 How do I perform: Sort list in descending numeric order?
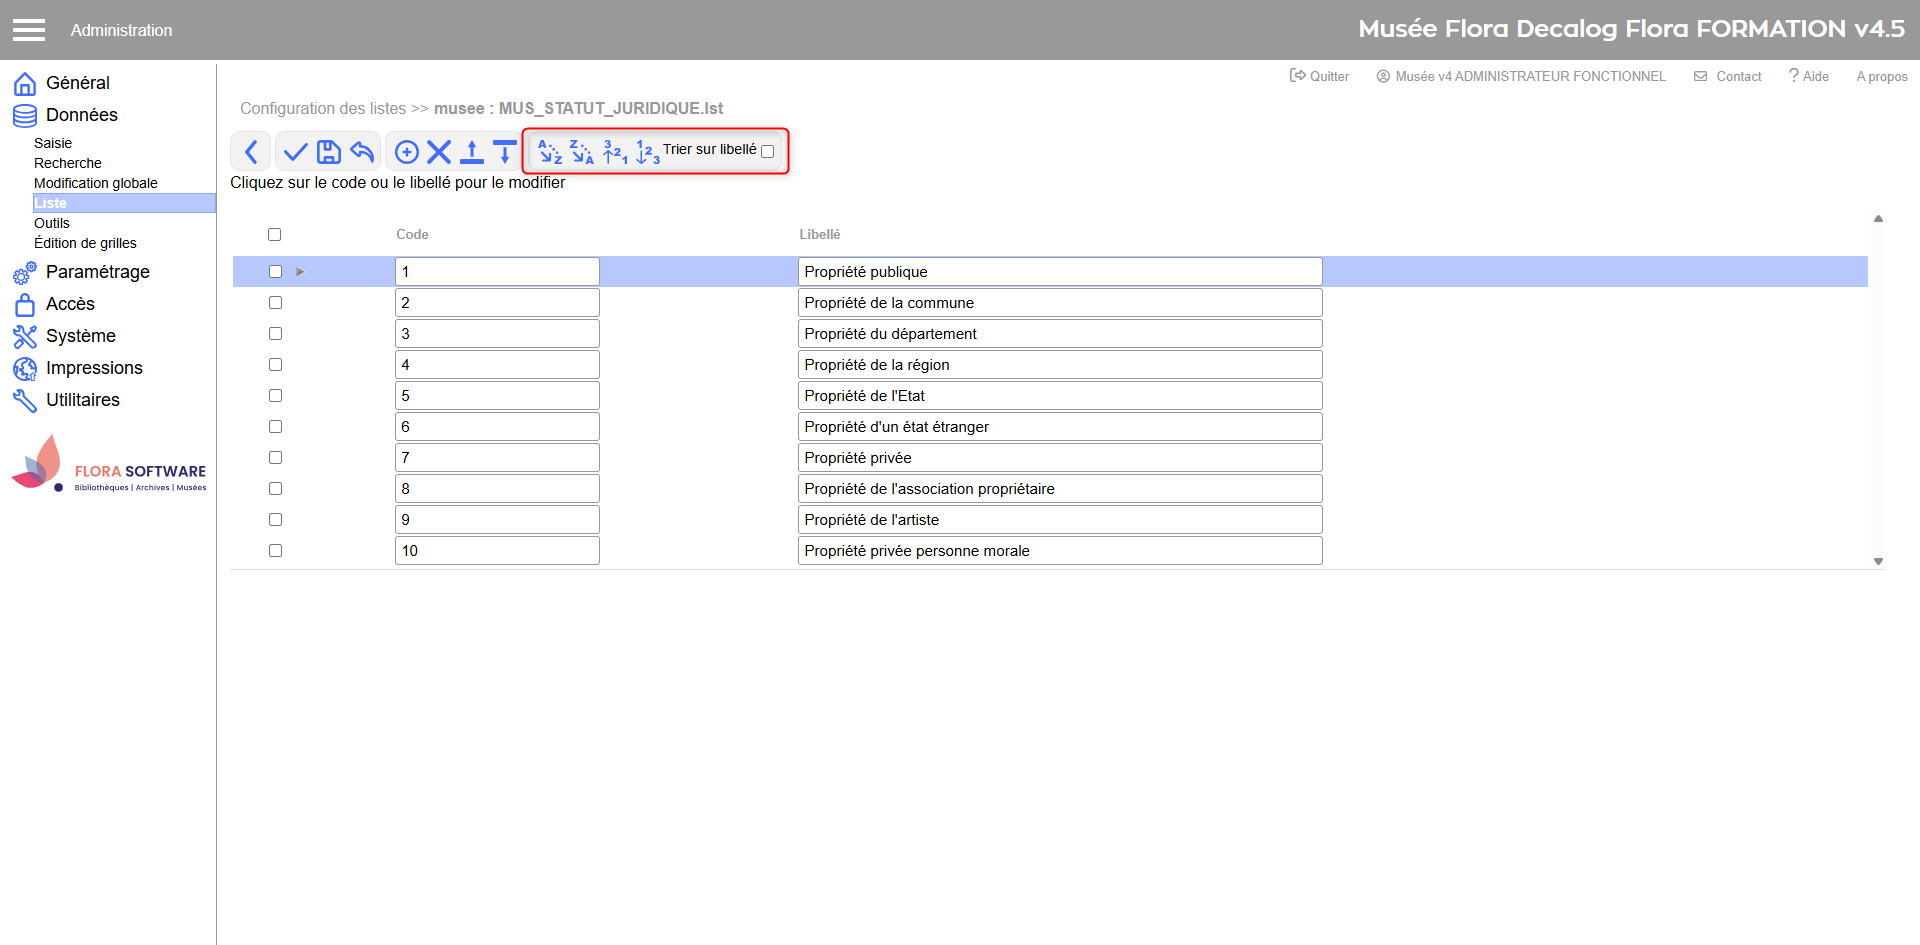[615, 152]
